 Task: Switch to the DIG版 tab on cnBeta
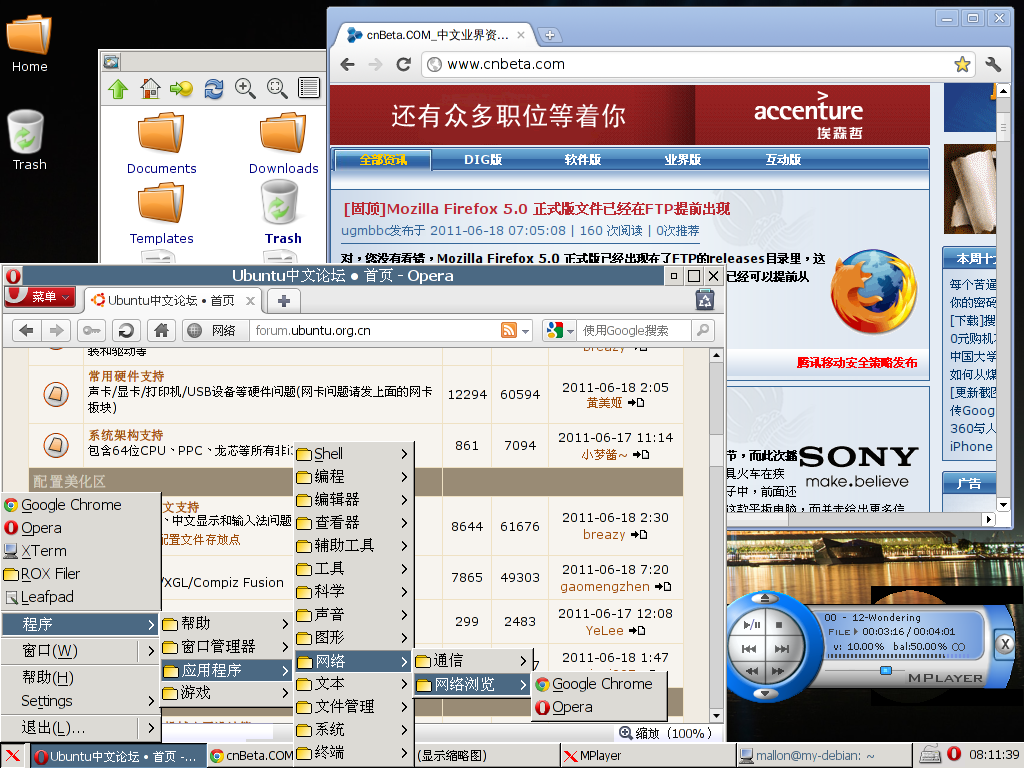tap(483, 159)
